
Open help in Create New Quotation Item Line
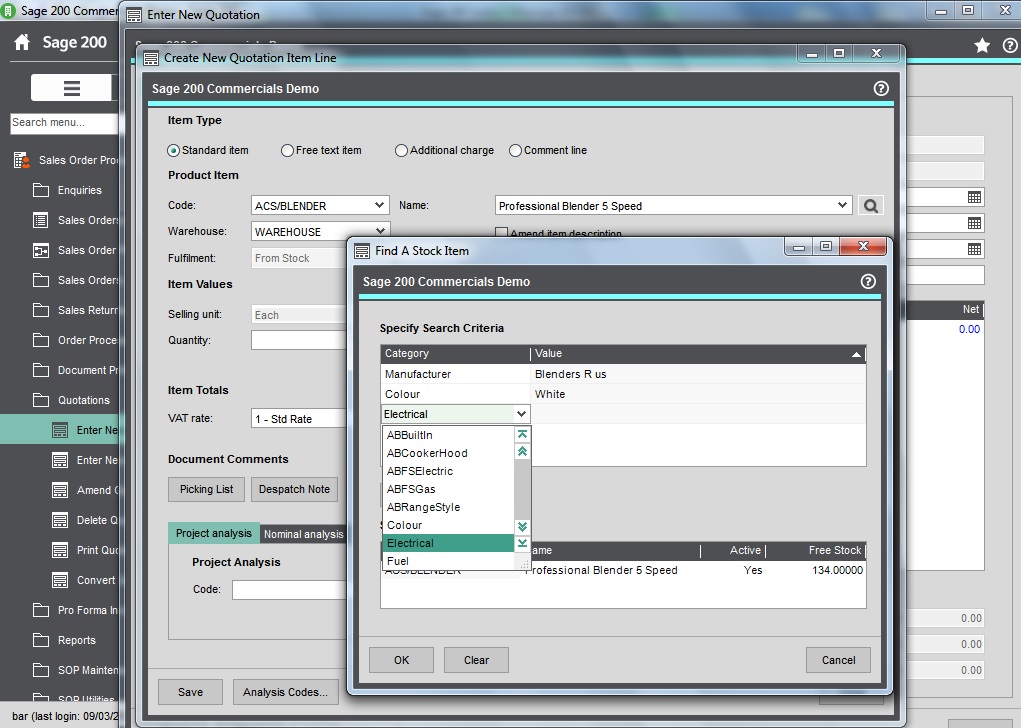click(x=880, y=89)
